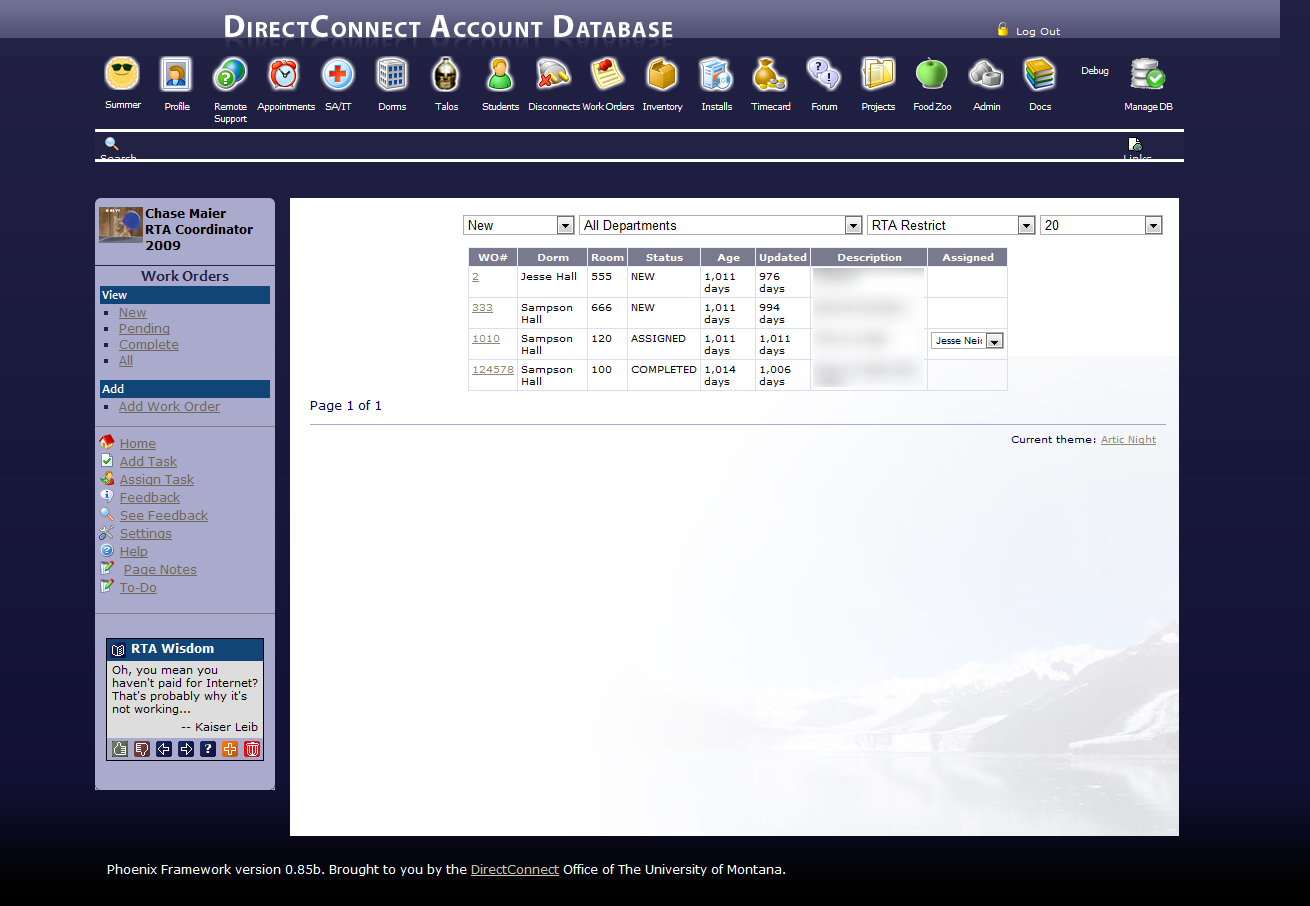Go to Home in the sidebar
The height and width of the screenshot is (906, 1310).
[138, 444]
